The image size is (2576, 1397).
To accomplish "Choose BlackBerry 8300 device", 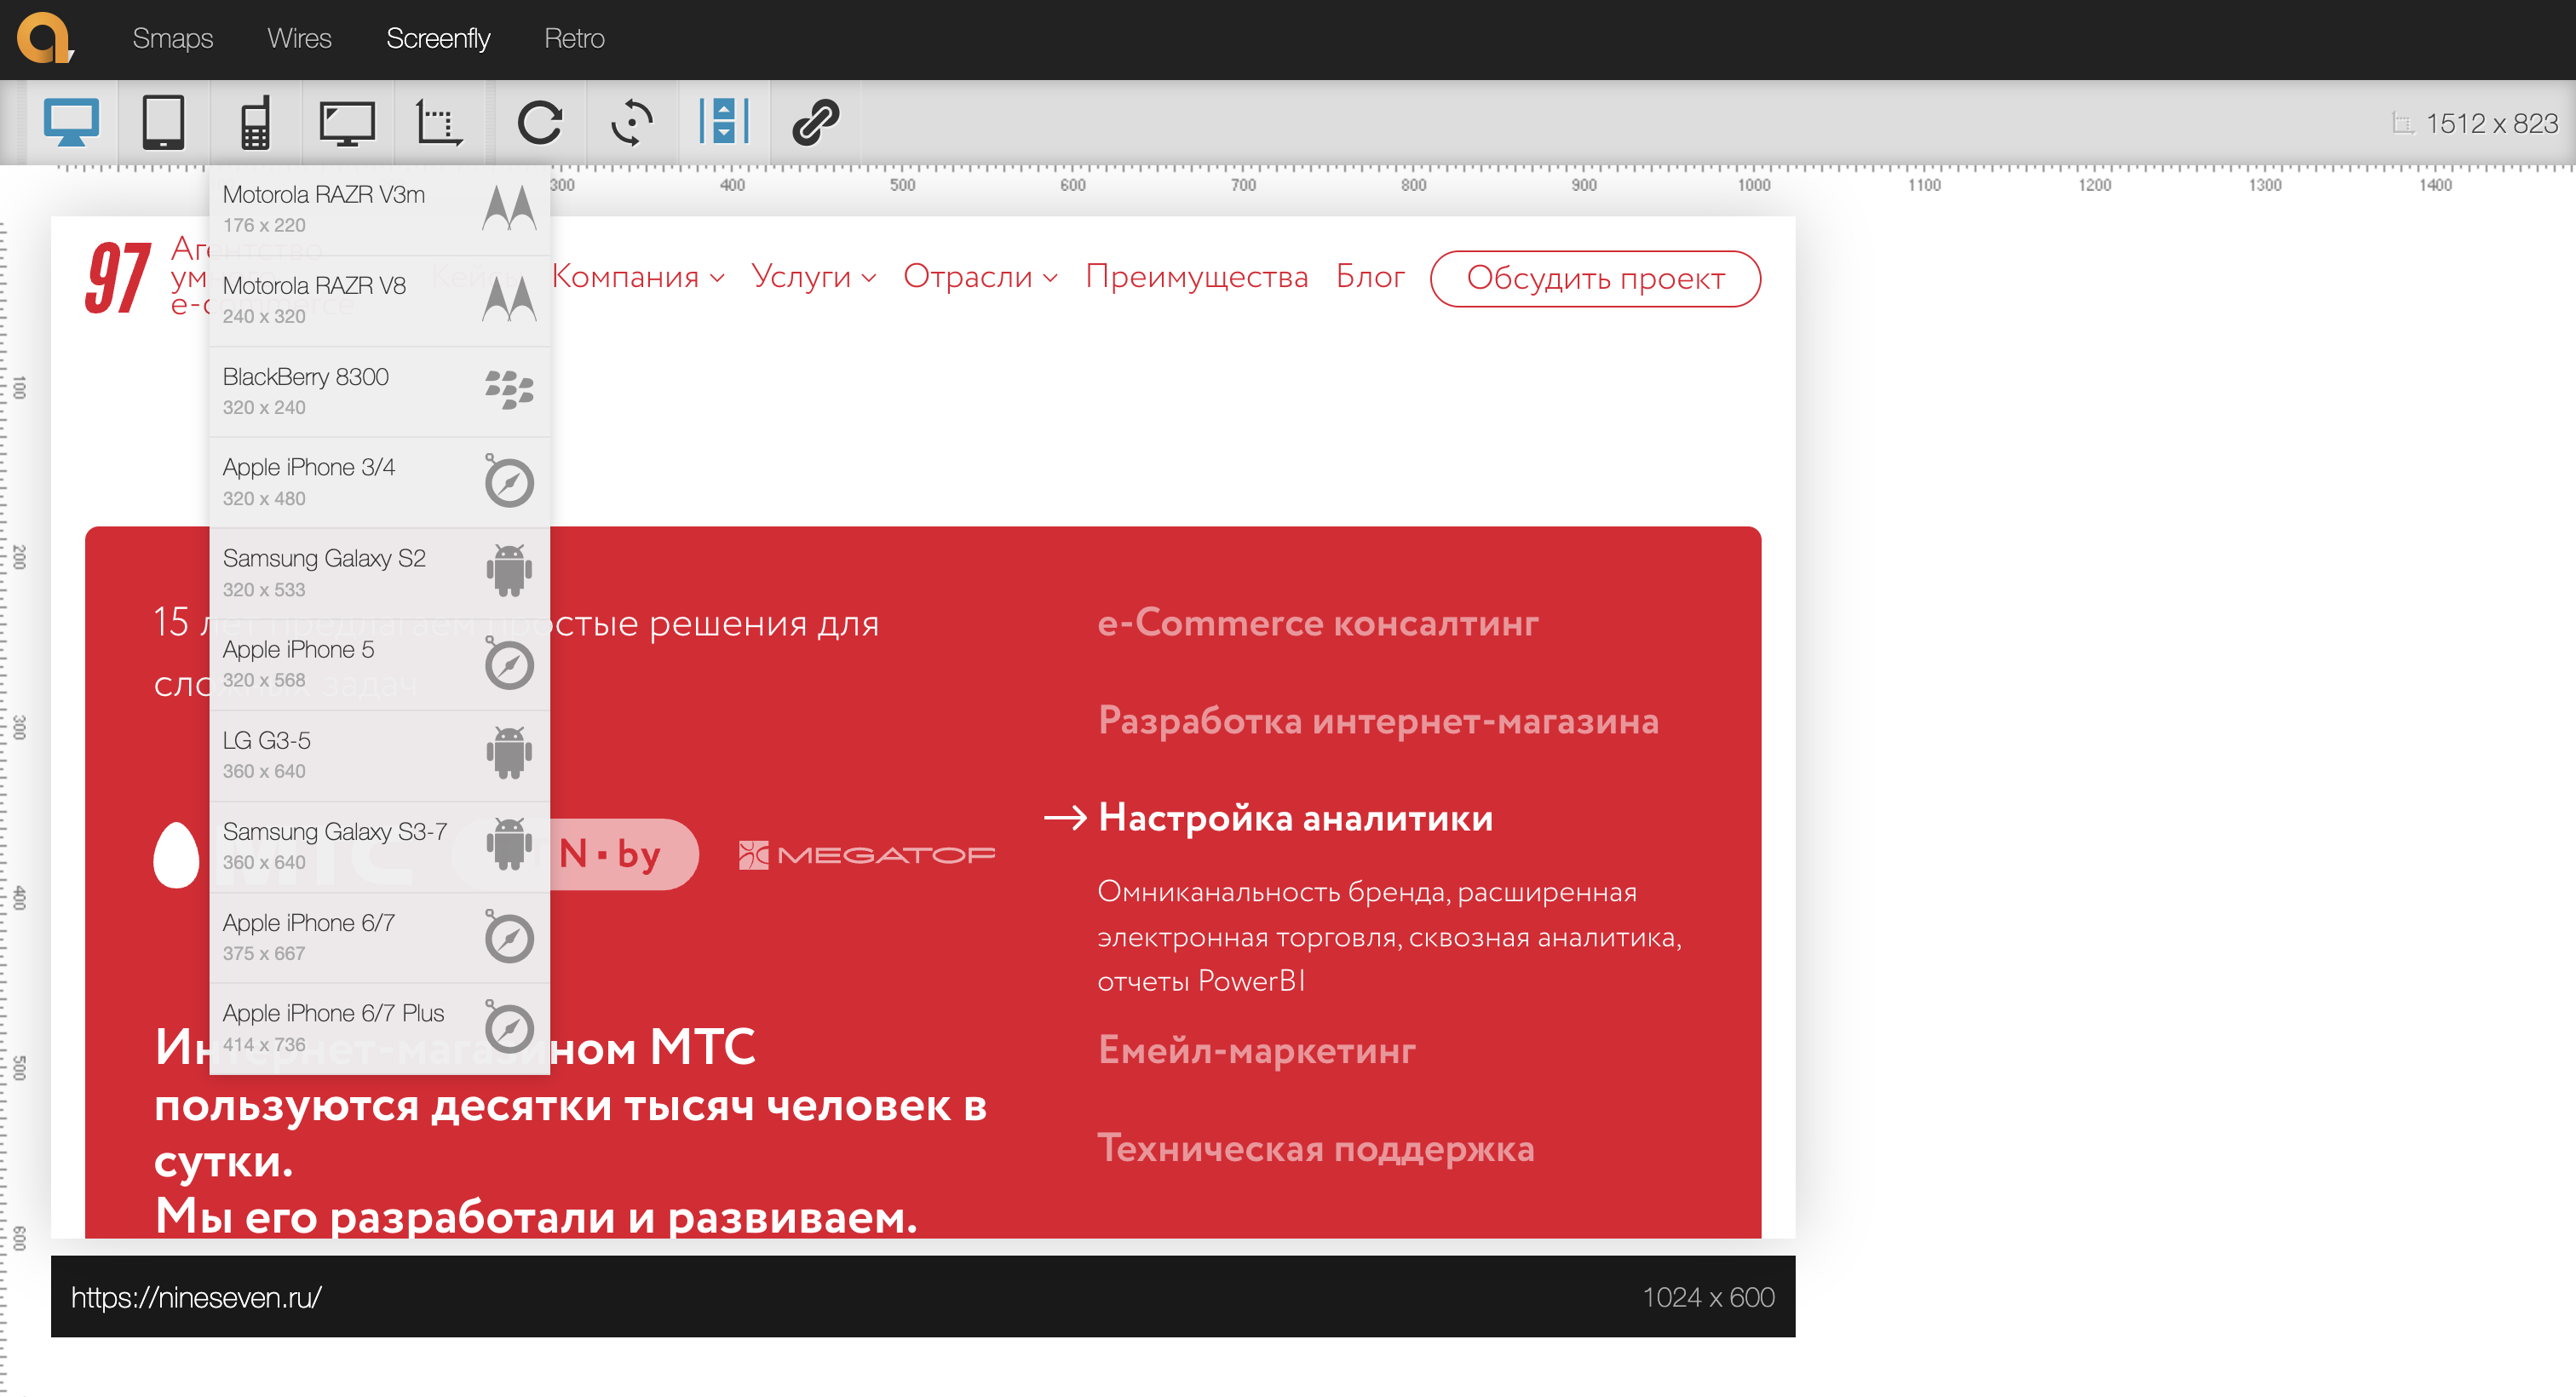I will pyautogui.click(x=380, y=391).
